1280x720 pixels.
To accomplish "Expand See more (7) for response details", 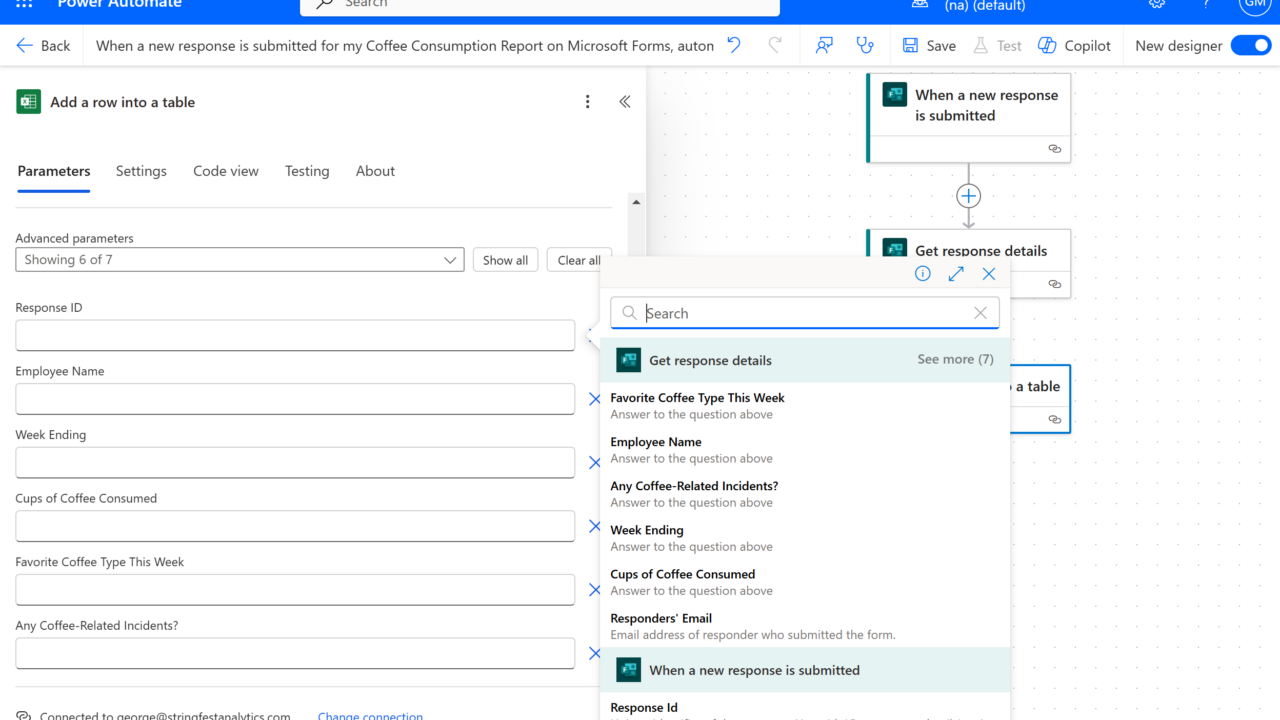I will coord(955,359).
